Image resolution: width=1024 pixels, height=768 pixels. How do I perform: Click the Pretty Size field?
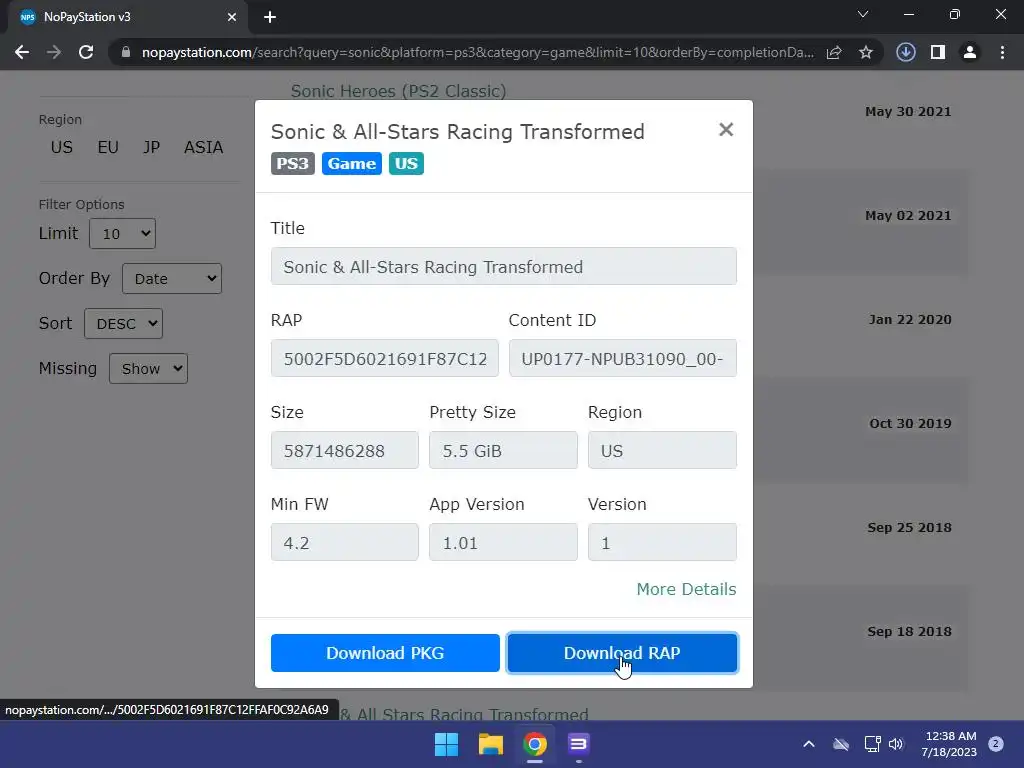503,451
